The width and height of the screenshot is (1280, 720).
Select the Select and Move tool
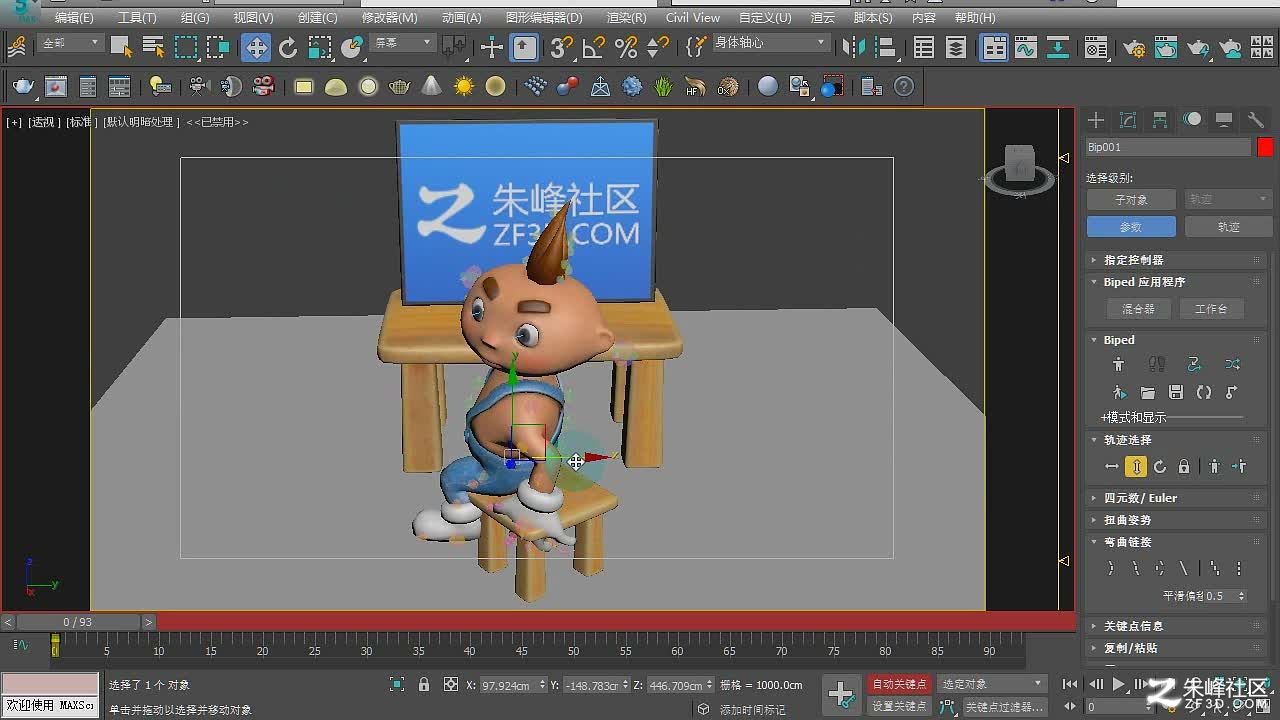256,47
